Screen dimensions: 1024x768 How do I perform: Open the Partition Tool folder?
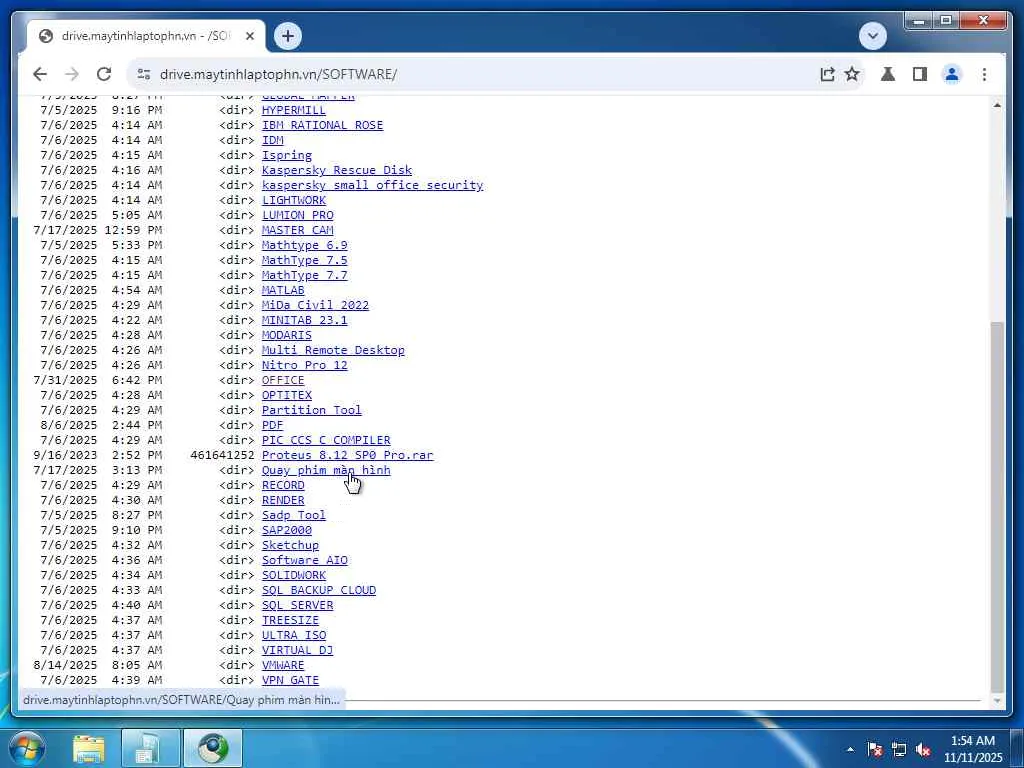[x=312, y=411]
